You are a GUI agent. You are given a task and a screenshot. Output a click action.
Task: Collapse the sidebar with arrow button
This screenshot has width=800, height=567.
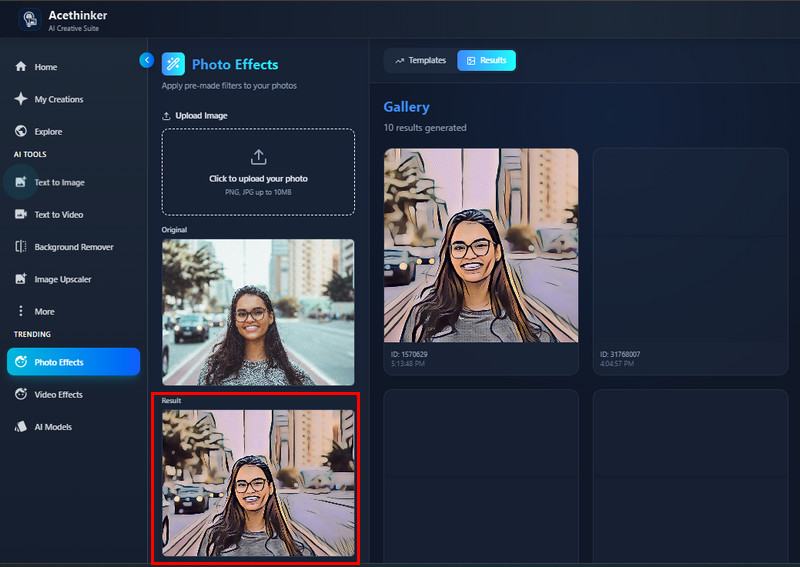pyautogui.click(x=146, y=60)
